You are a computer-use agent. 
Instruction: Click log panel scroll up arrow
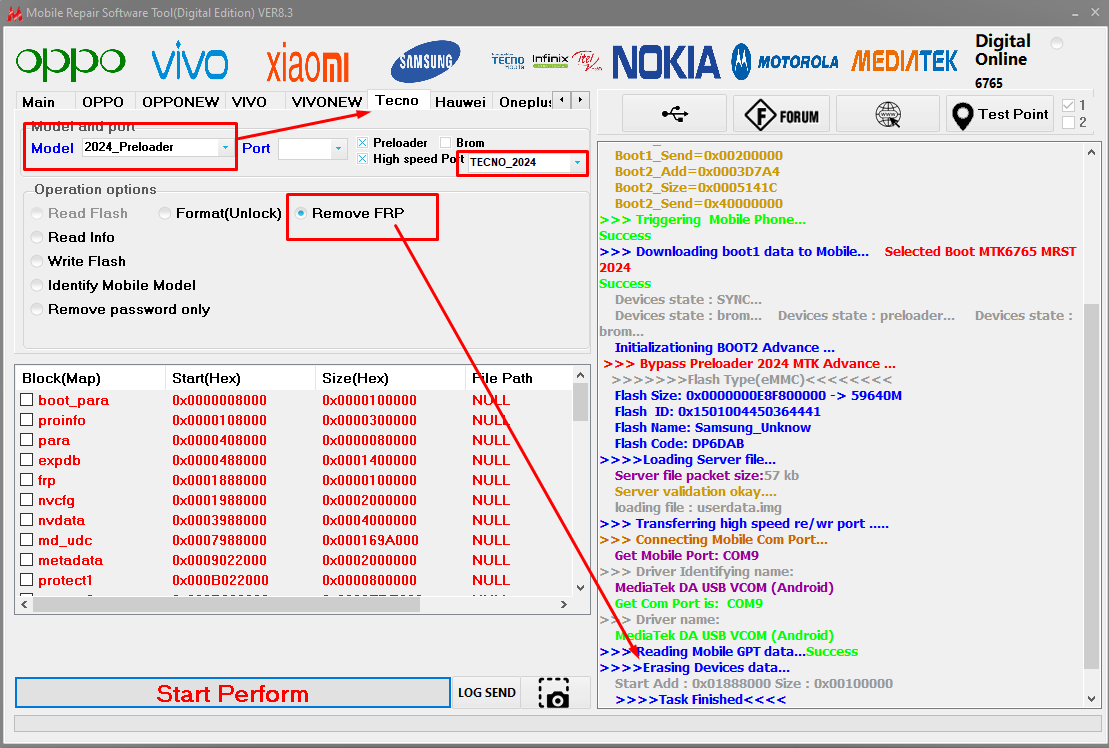(x=1091, y=152)
